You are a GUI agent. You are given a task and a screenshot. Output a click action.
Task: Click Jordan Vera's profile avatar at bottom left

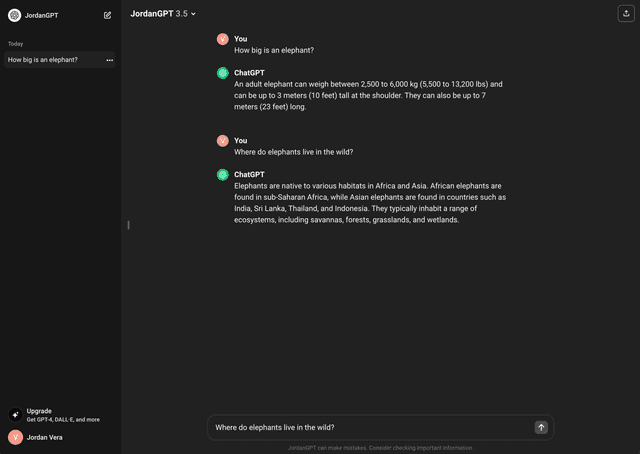coord(15,437)
